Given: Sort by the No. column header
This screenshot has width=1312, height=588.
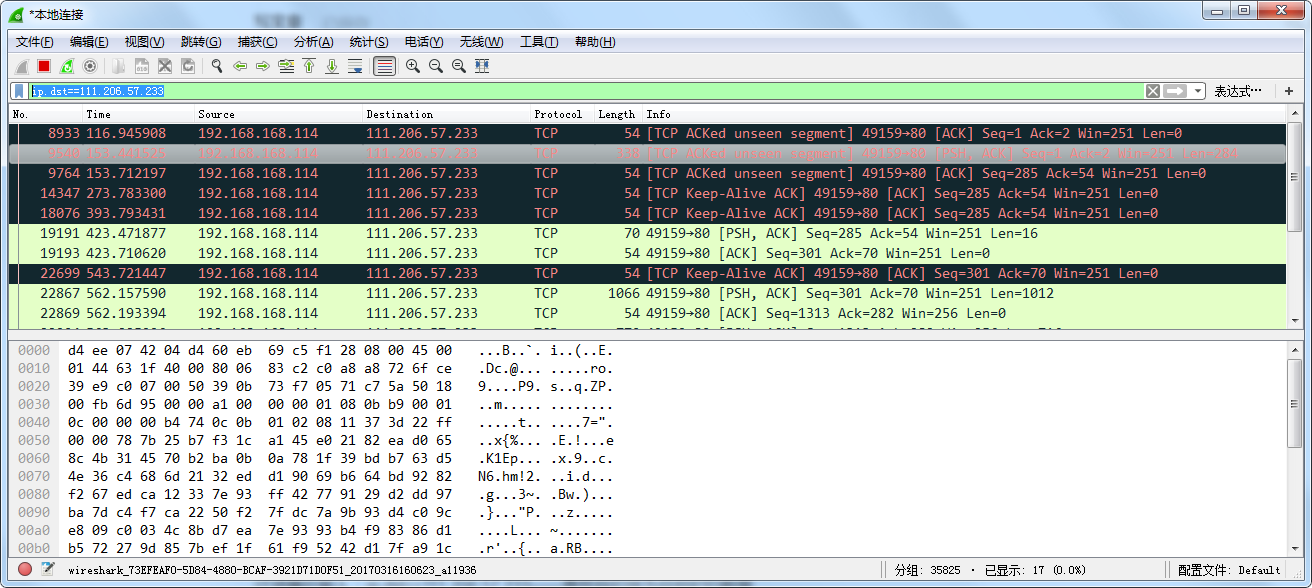Looking at the screenshot, I should (45, 114).
